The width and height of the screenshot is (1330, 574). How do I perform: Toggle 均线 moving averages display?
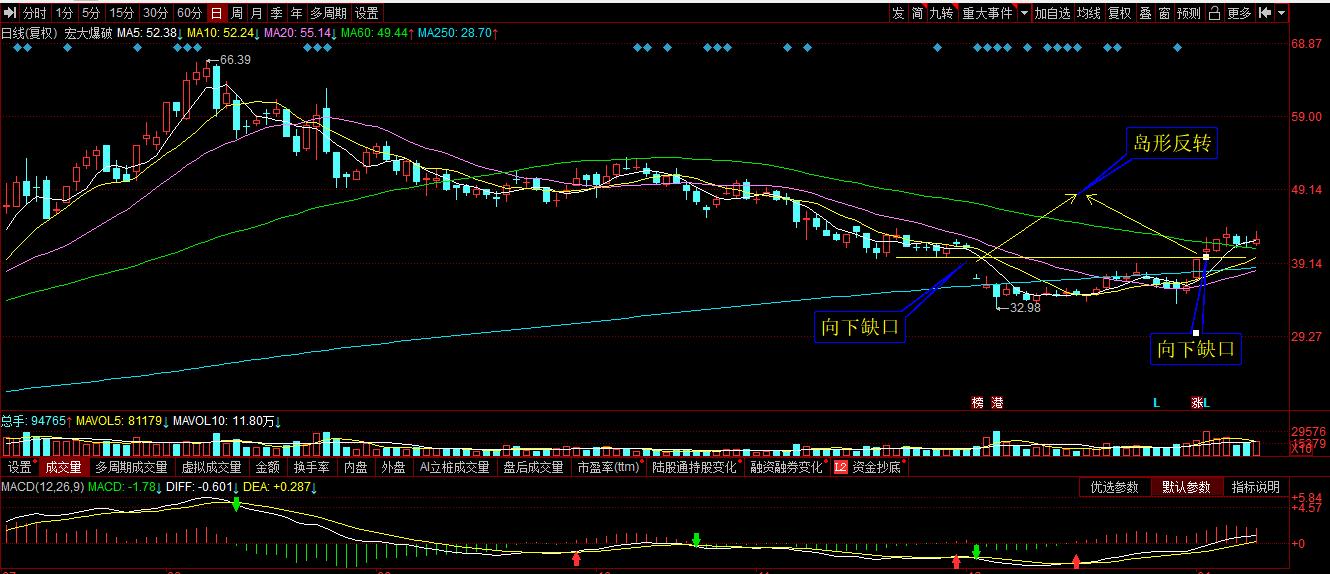(x=1088, y=13)
